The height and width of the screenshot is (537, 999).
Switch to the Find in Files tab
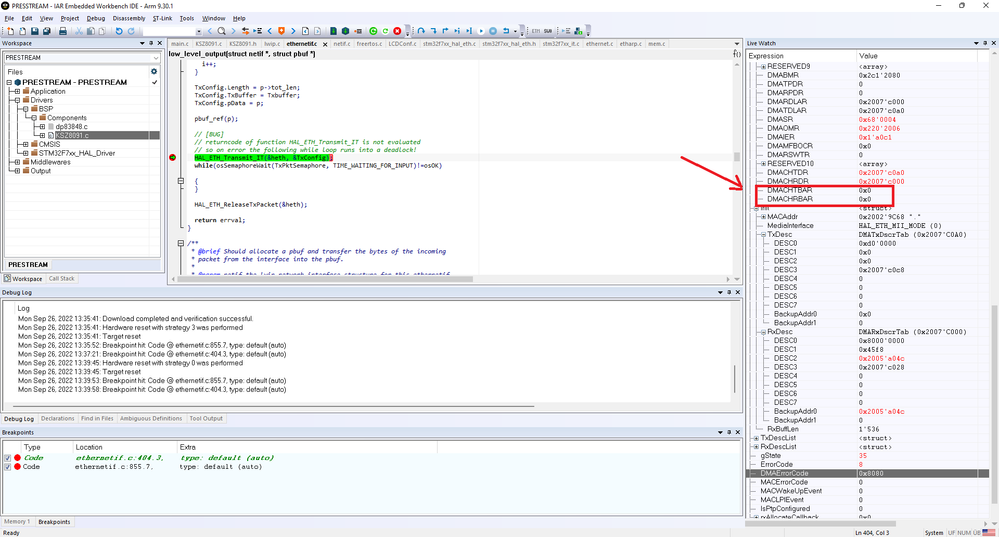pyautogui.click(x=97, y=419)
